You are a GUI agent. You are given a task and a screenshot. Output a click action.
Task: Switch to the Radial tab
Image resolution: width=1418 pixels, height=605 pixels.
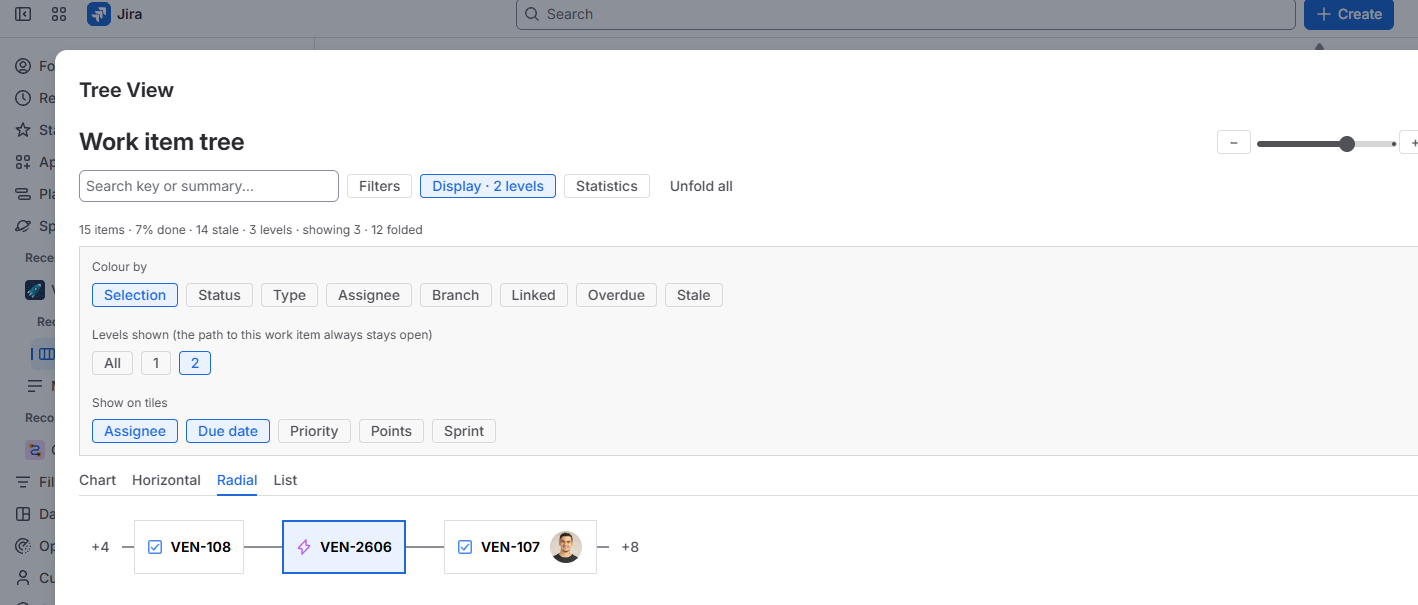click(237, 480)
